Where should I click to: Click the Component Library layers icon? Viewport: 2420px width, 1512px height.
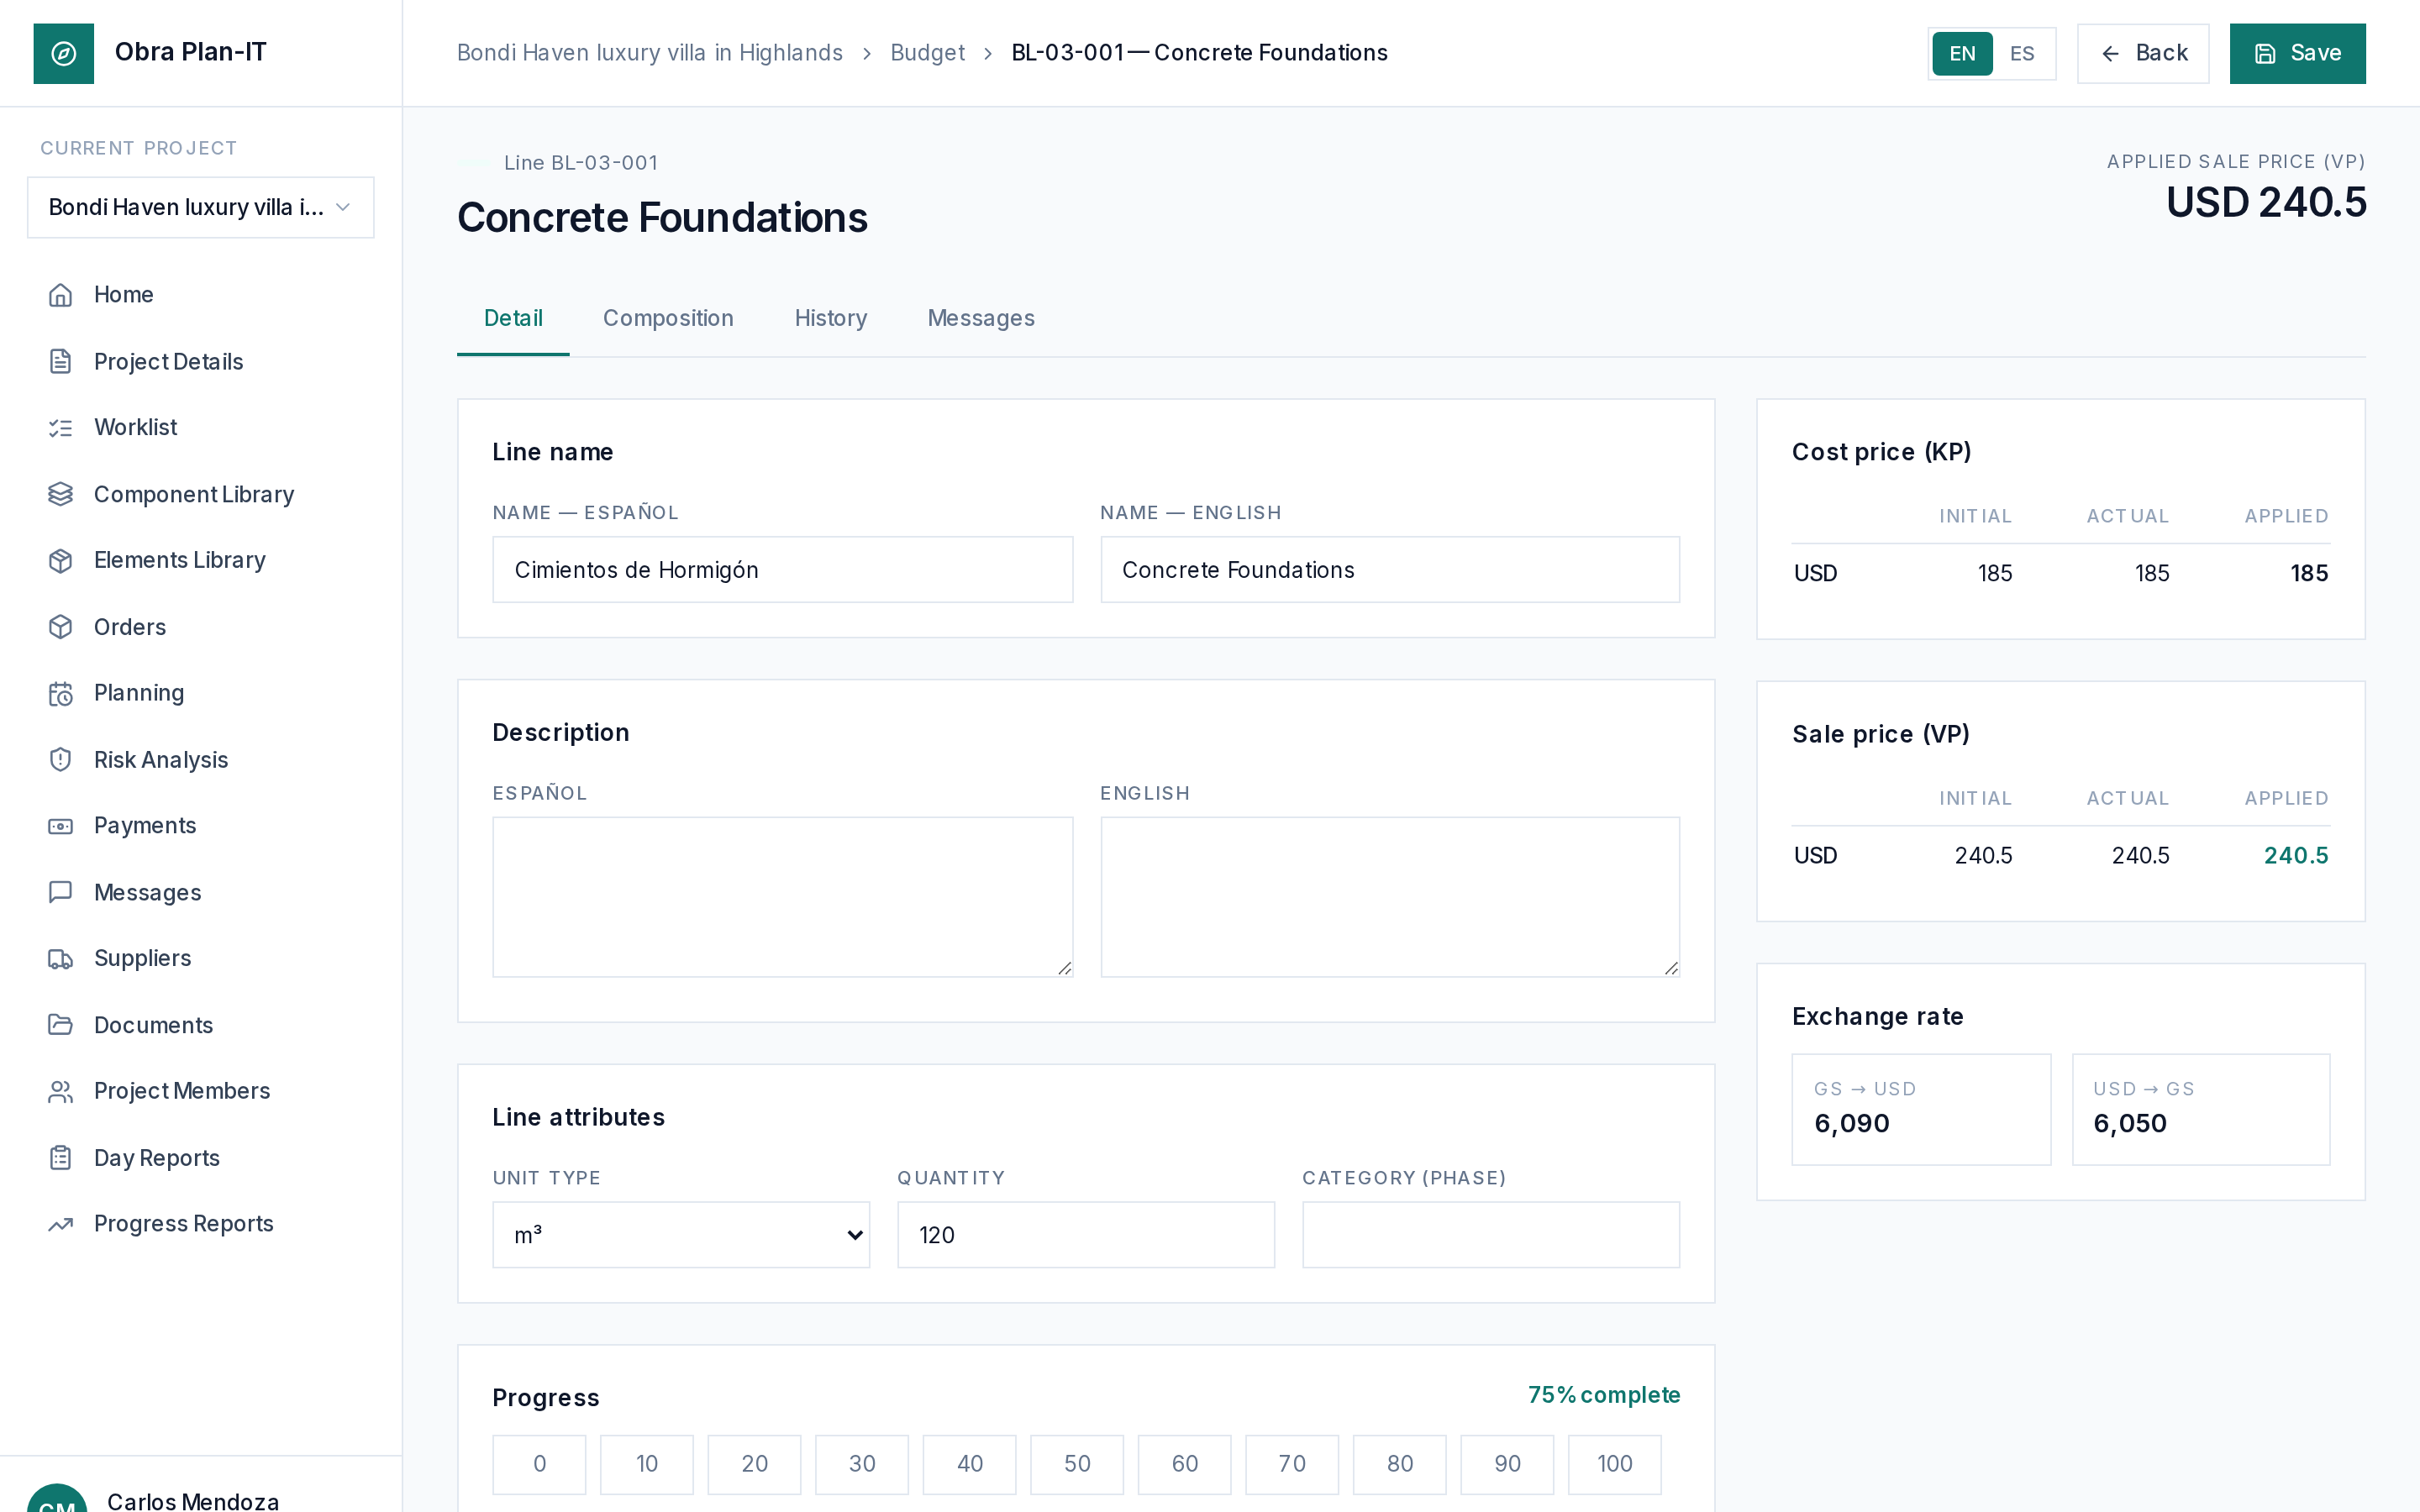tap(61, 494)
